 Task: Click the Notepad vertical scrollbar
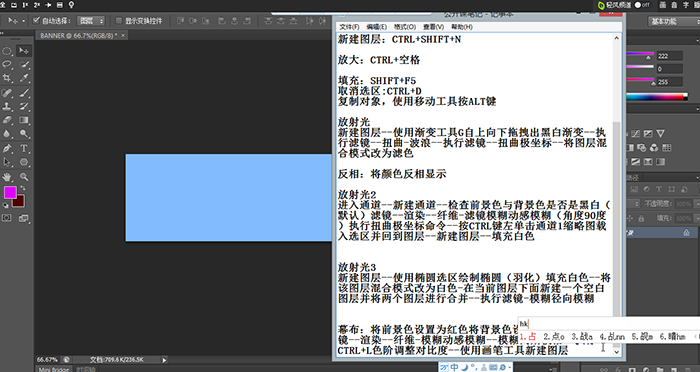(617, 194)
